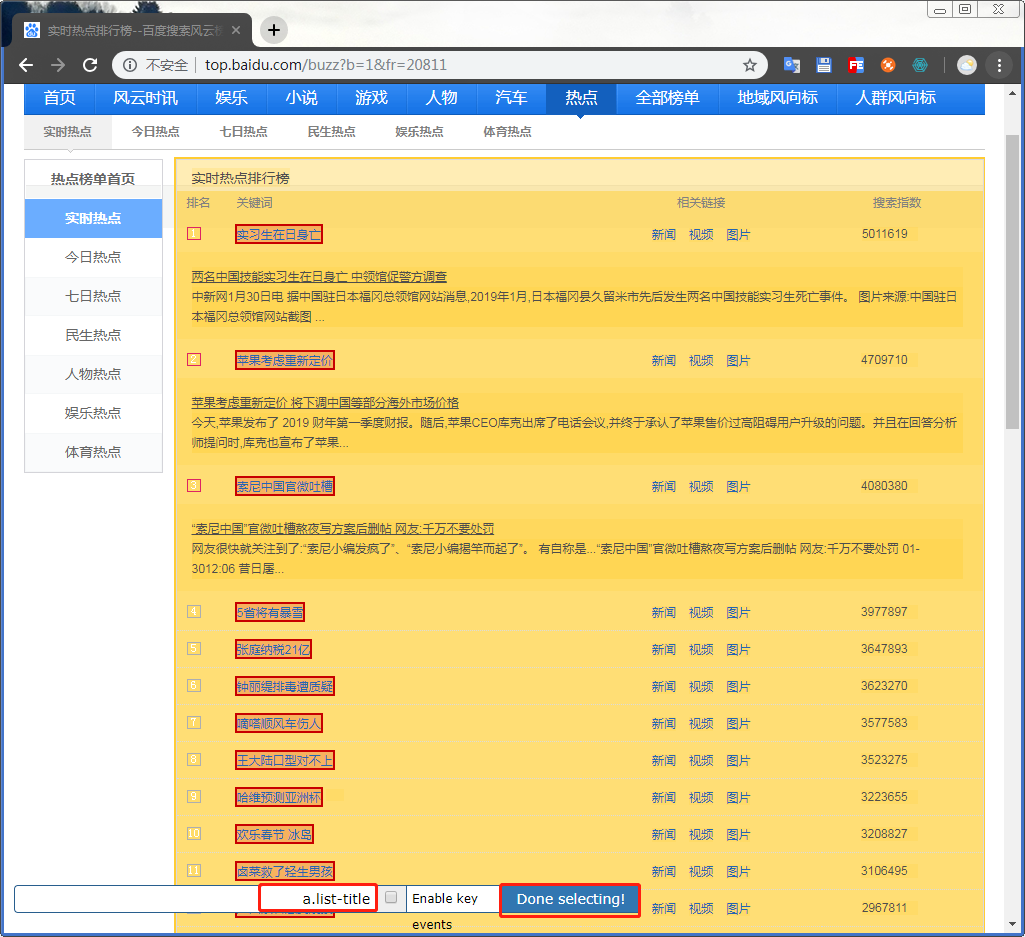The image size is (1025, 937).
Task: Open the Google Translate extension icon
Action: (x=792, y=65)
